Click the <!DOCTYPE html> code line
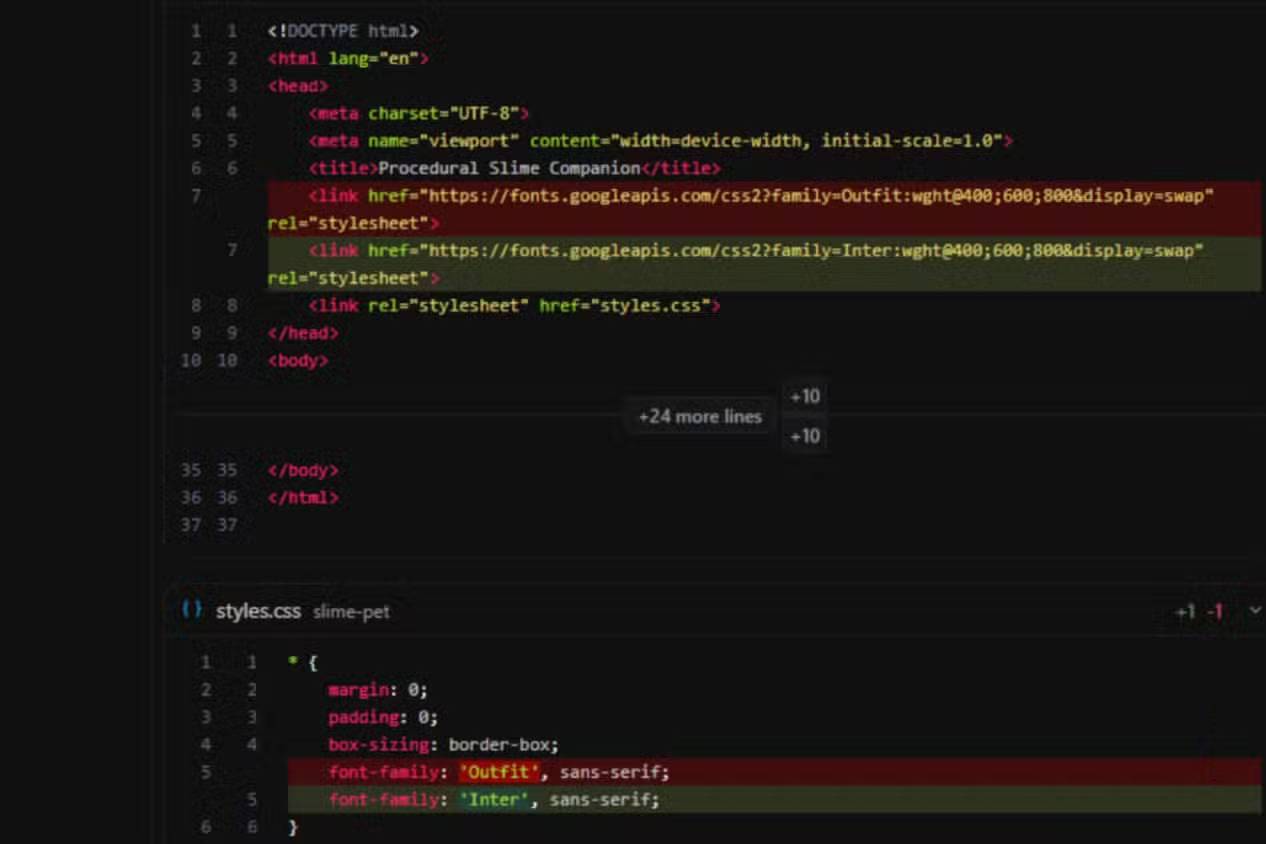 pos(343,32)
